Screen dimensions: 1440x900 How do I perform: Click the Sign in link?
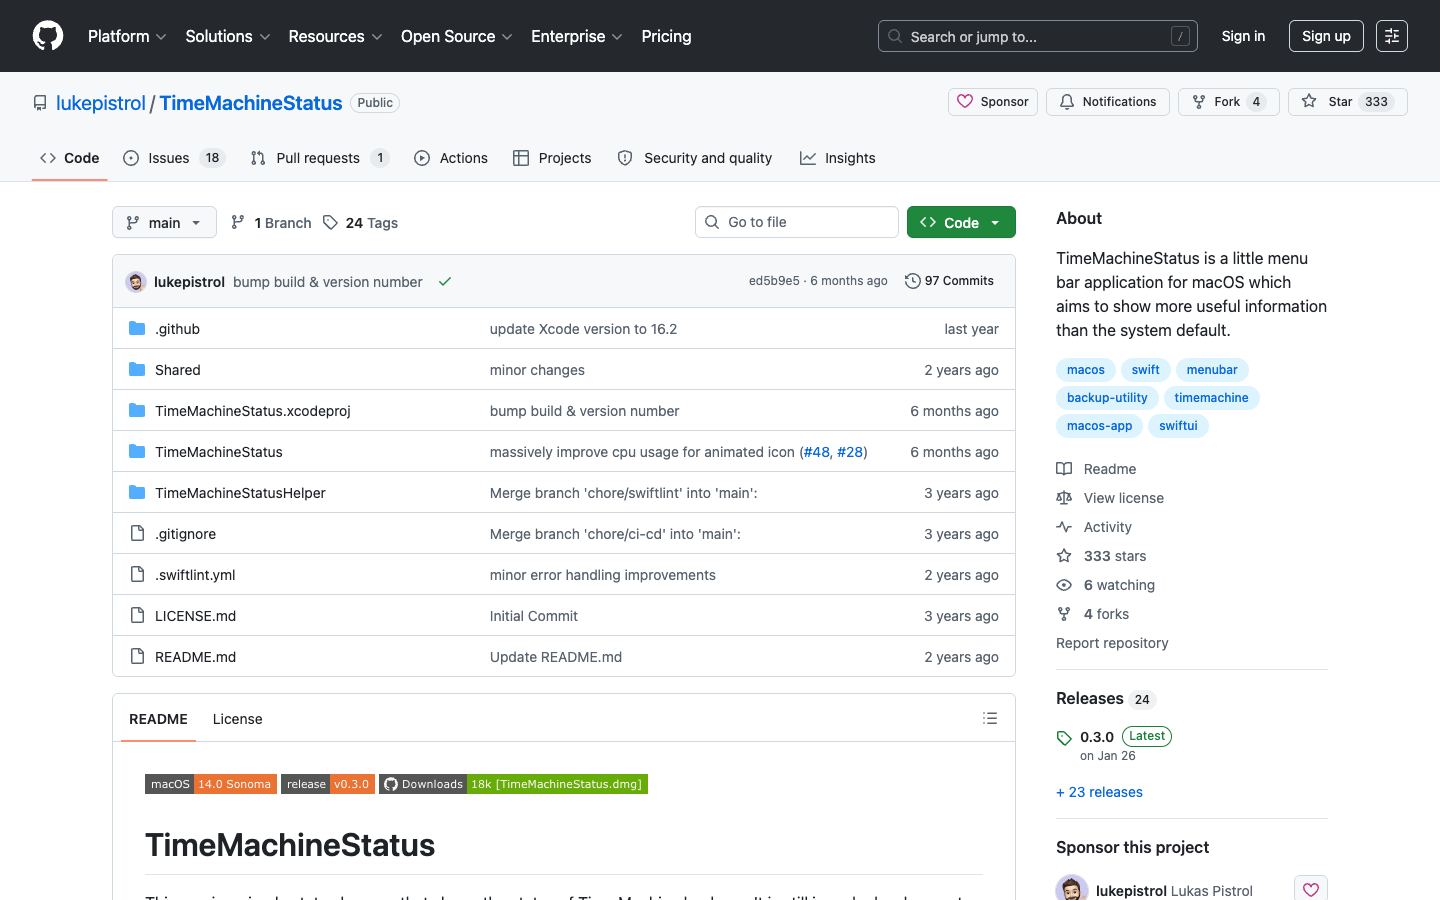click(1243, 36)
